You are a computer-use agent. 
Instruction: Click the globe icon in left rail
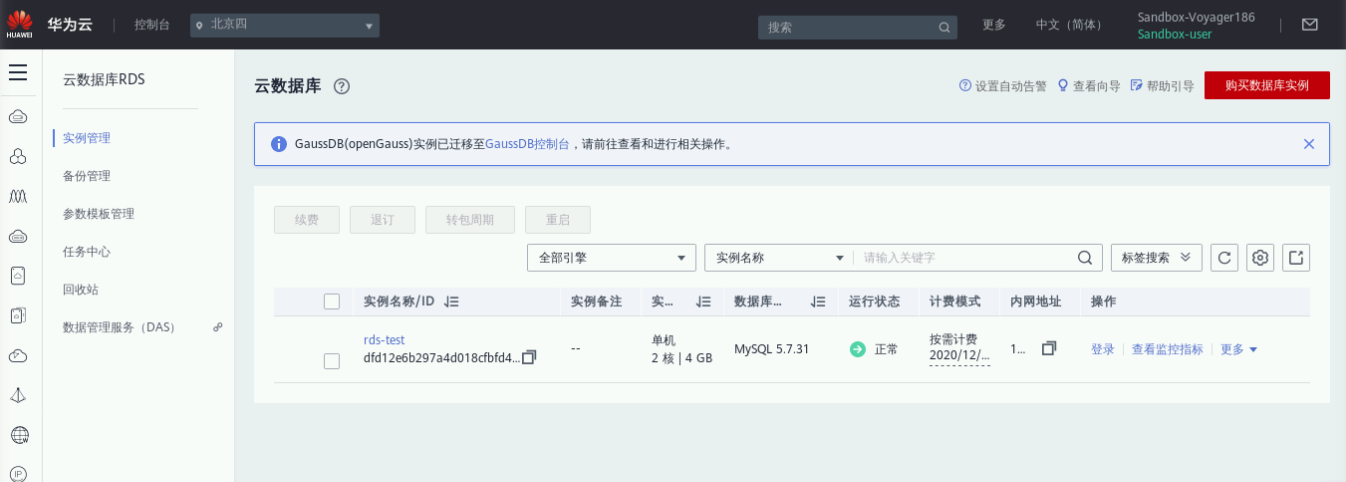(x=18, y=435)
